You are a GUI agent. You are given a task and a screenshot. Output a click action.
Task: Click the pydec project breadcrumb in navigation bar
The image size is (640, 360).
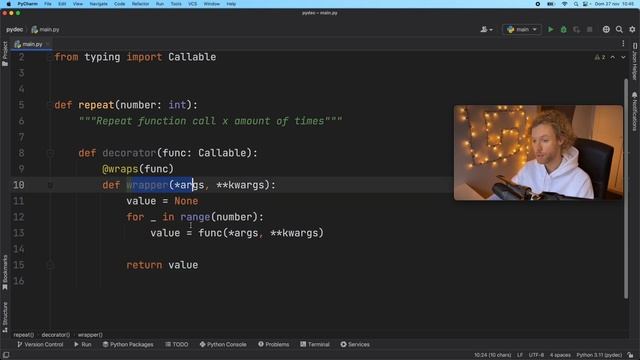click(14, 29)
